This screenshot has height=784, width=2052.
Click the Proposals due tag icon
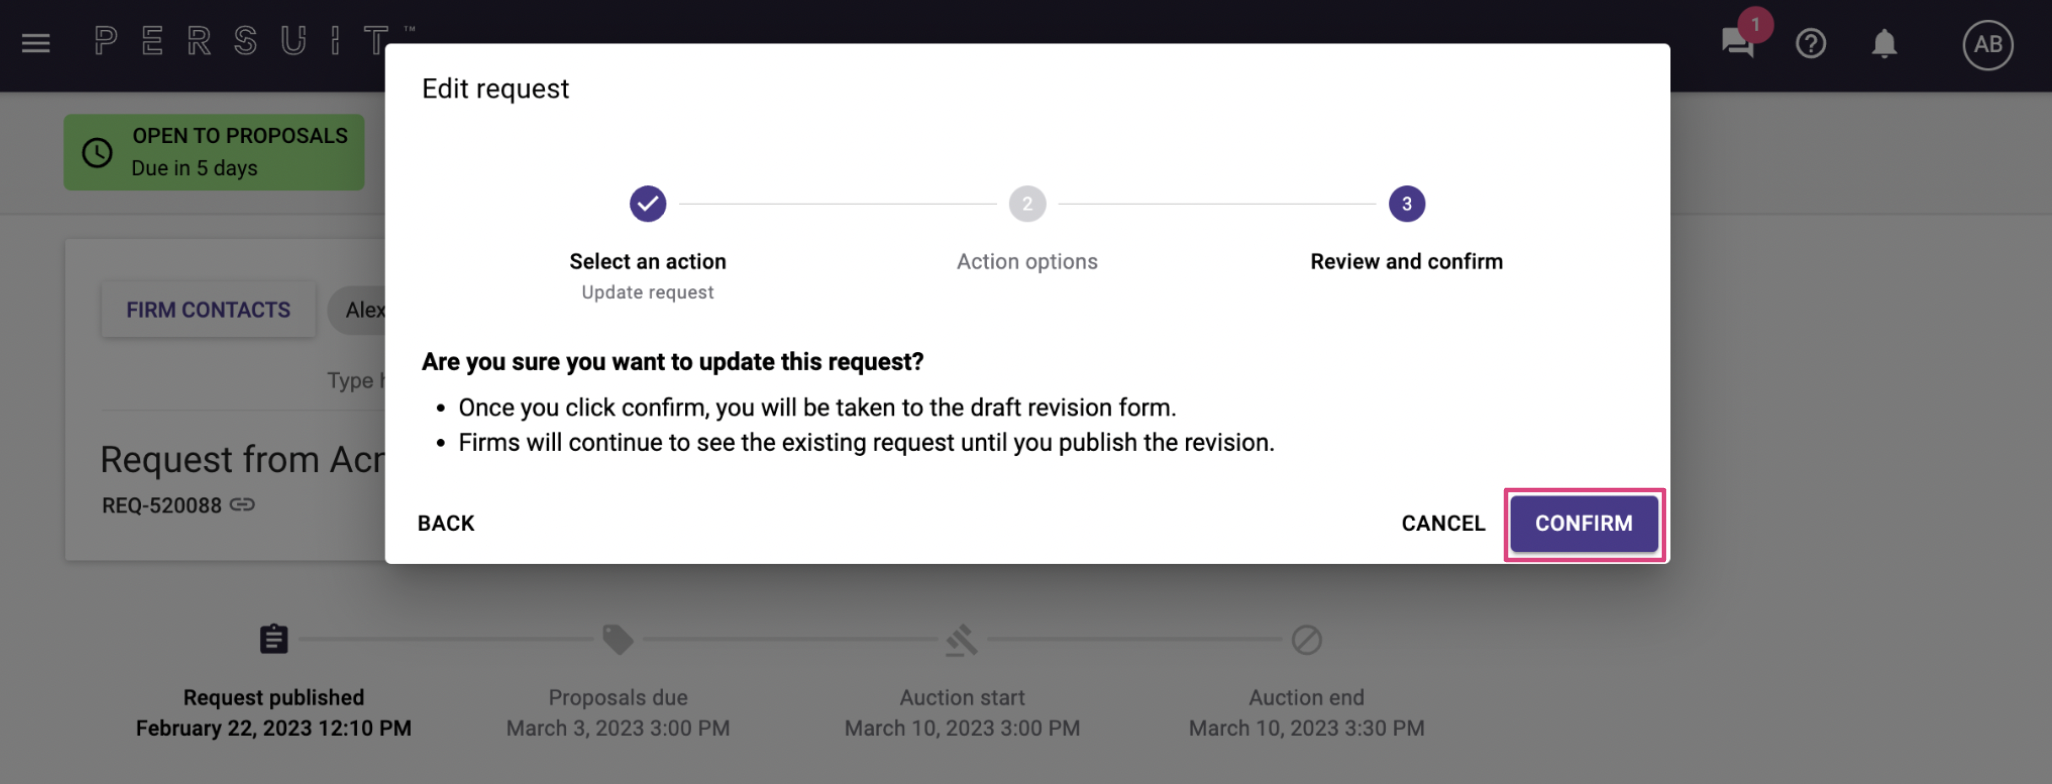coord(618,639)
